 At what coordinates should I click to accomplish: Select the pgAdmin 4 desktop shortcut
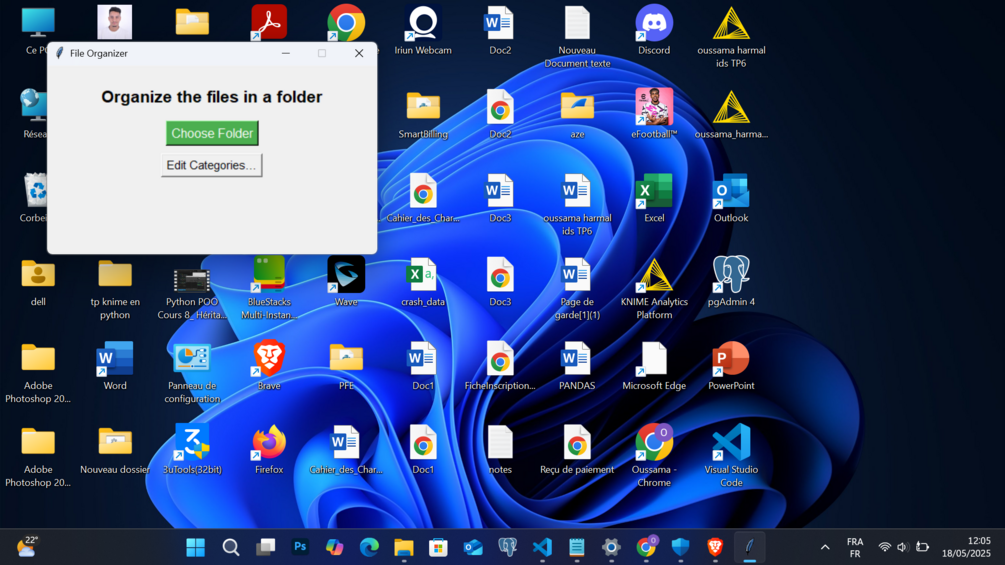(731, 282)
